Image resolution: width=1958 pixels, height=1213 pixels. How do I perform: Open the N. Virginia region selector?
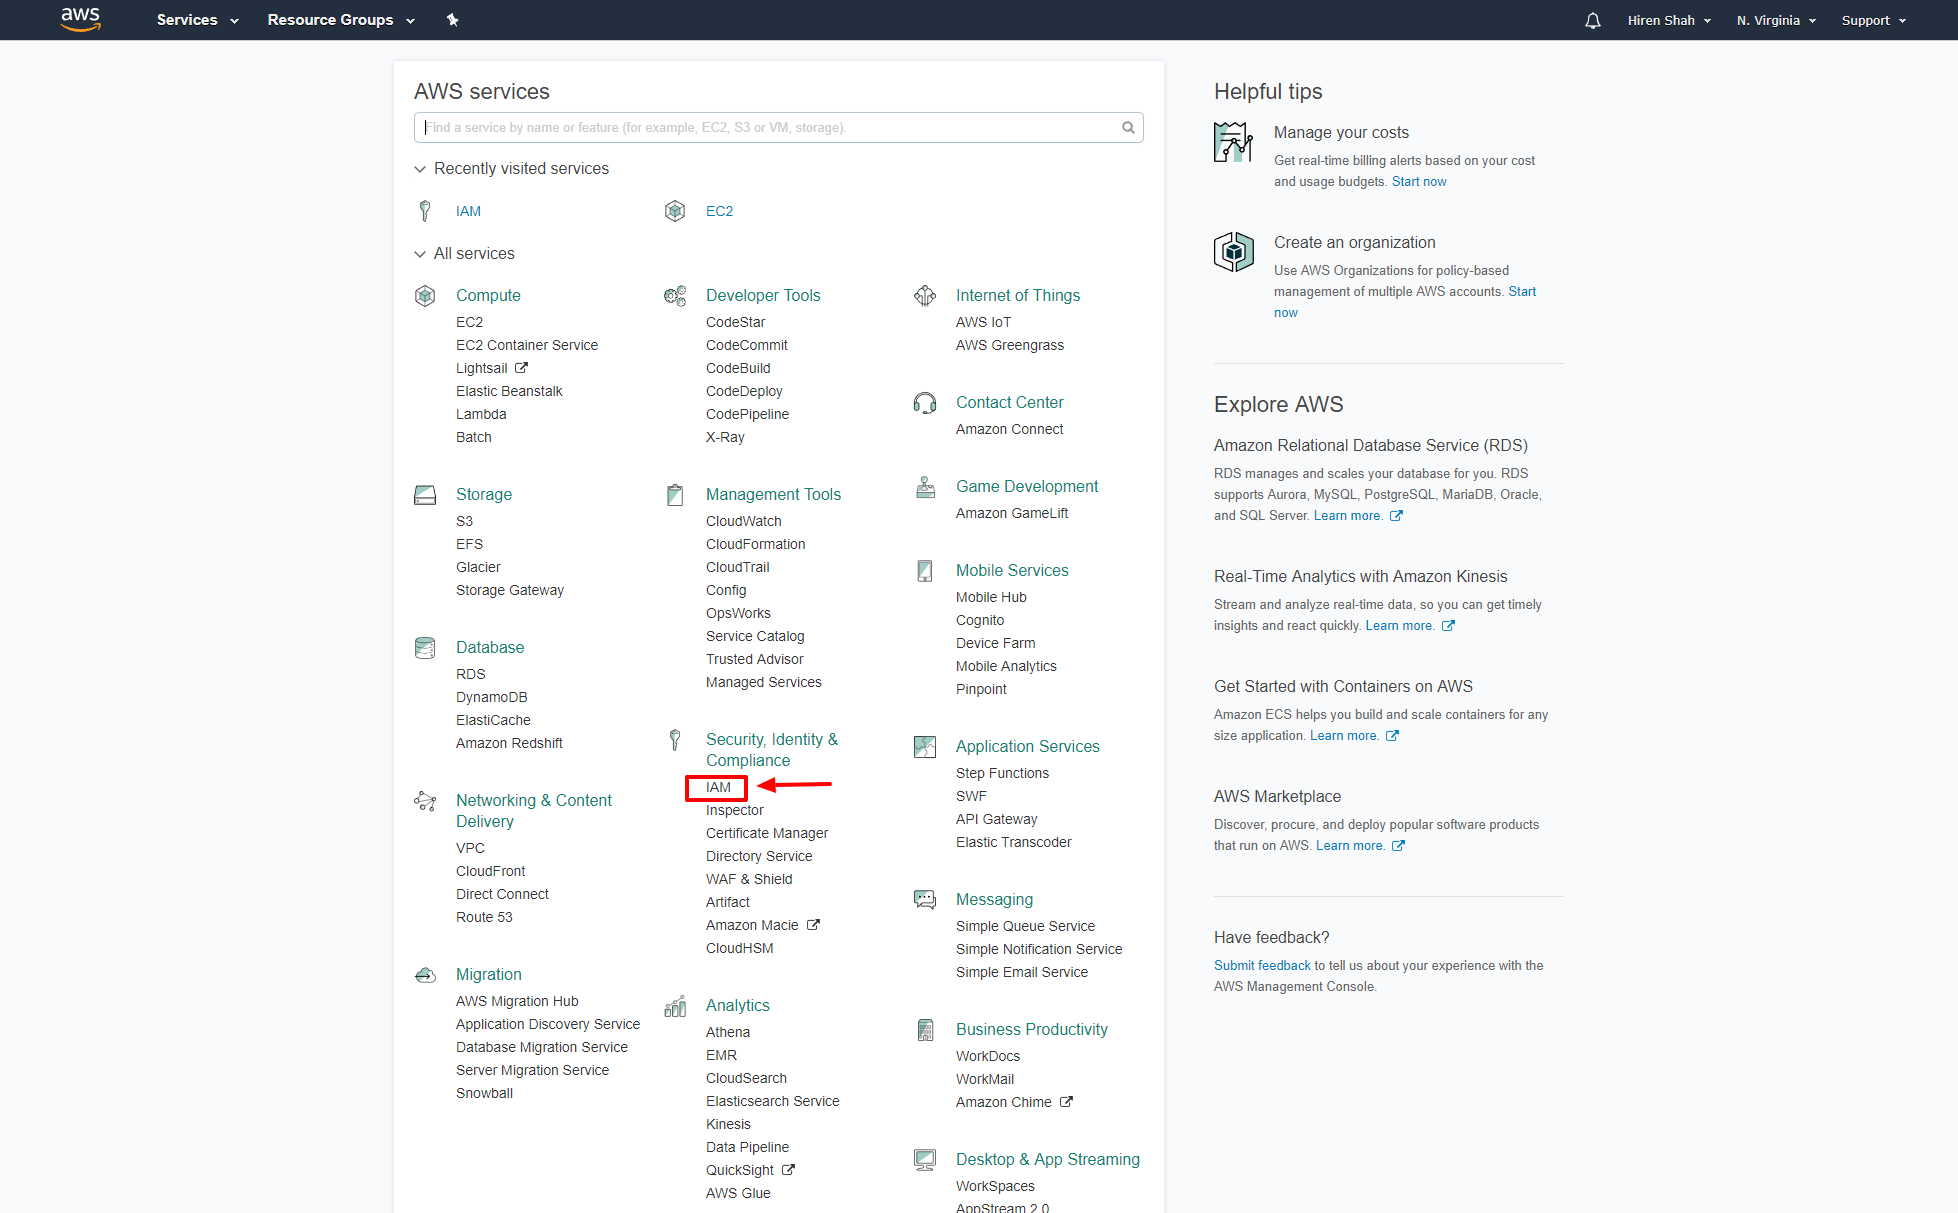click(x=1776, y=20)
